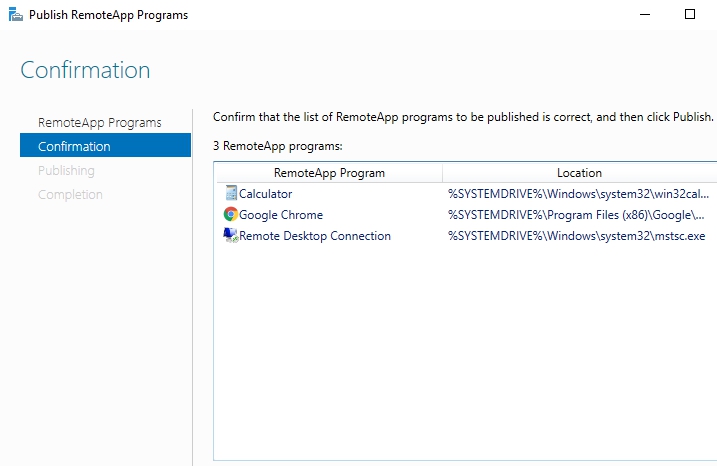Go to the RemoteApp Programs wizard step
The height and width of the screenshot is (466, 717).
coord(99,123)
